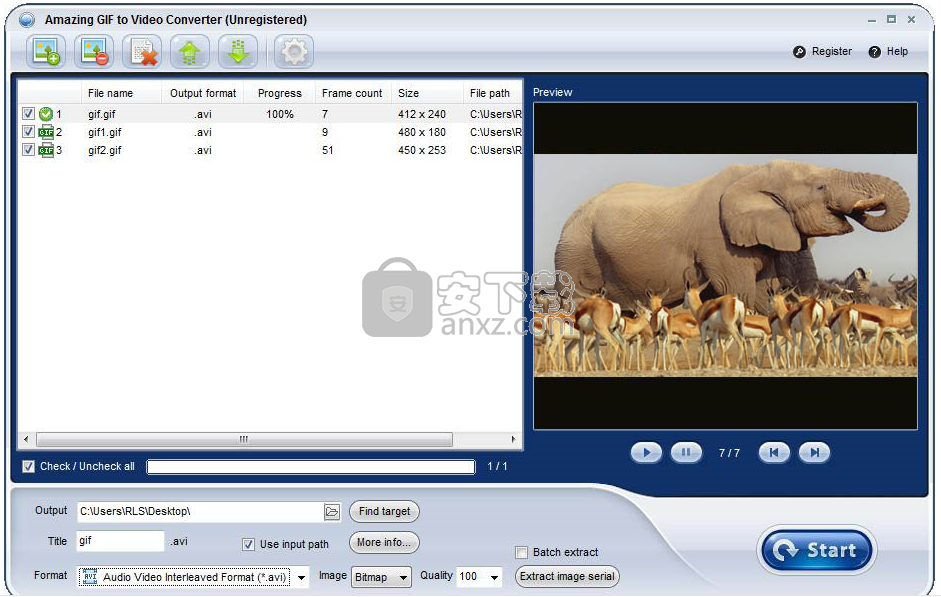Click the .avi output format of gif1.gif
Screen dimensions: 941x597
[203, 132]
